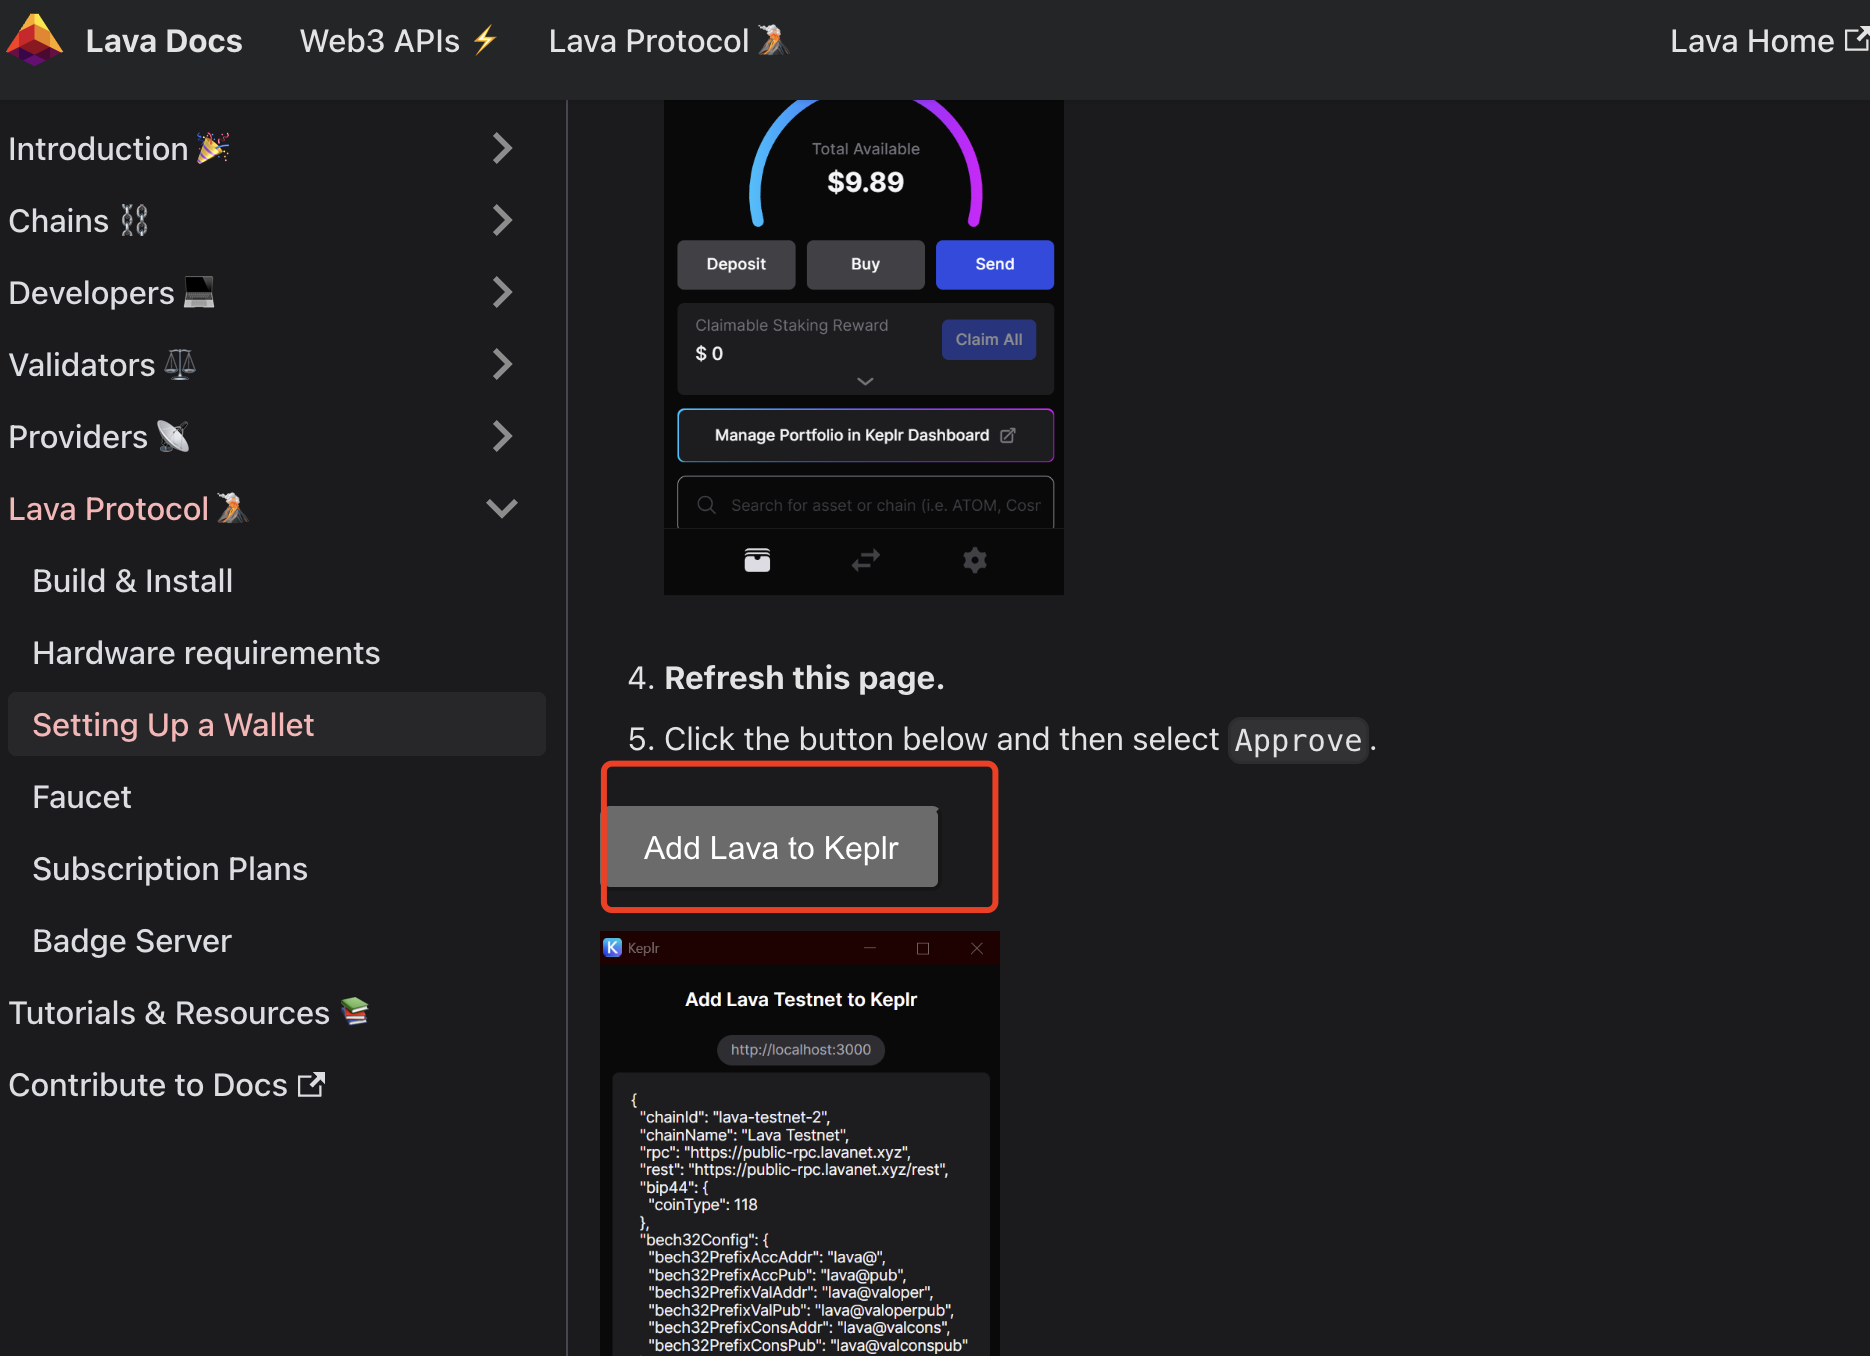1870x1356 pixels.
Task: Select Lava Protocol sidebar category
Action: click(x=128, y=509)
